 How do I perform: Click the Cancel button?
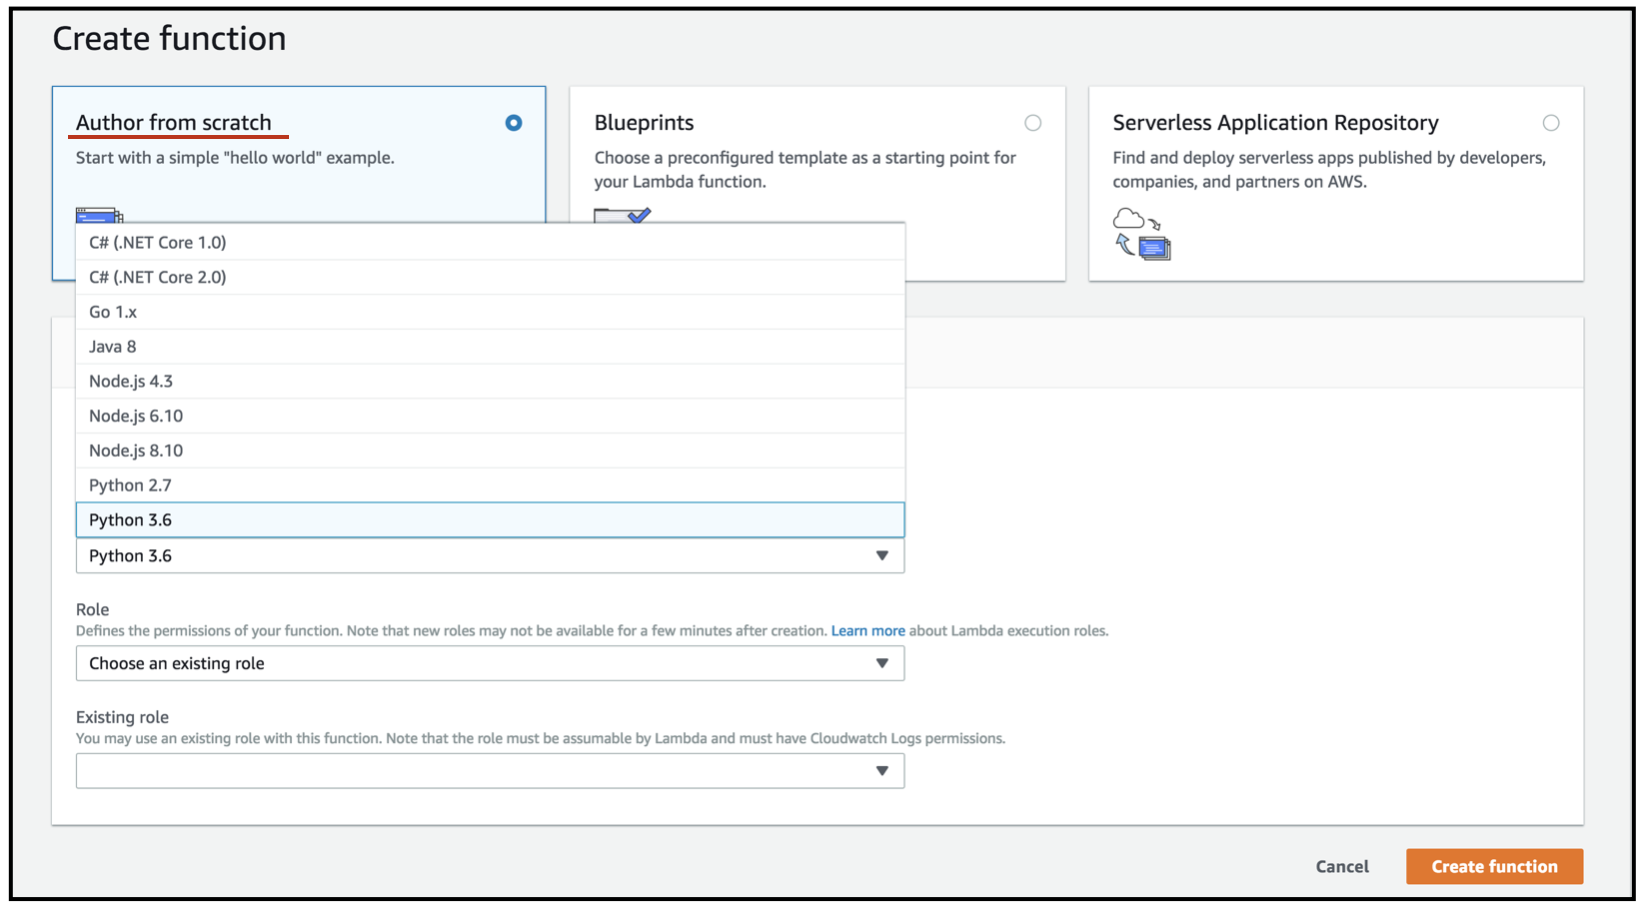coord(1342,867)
